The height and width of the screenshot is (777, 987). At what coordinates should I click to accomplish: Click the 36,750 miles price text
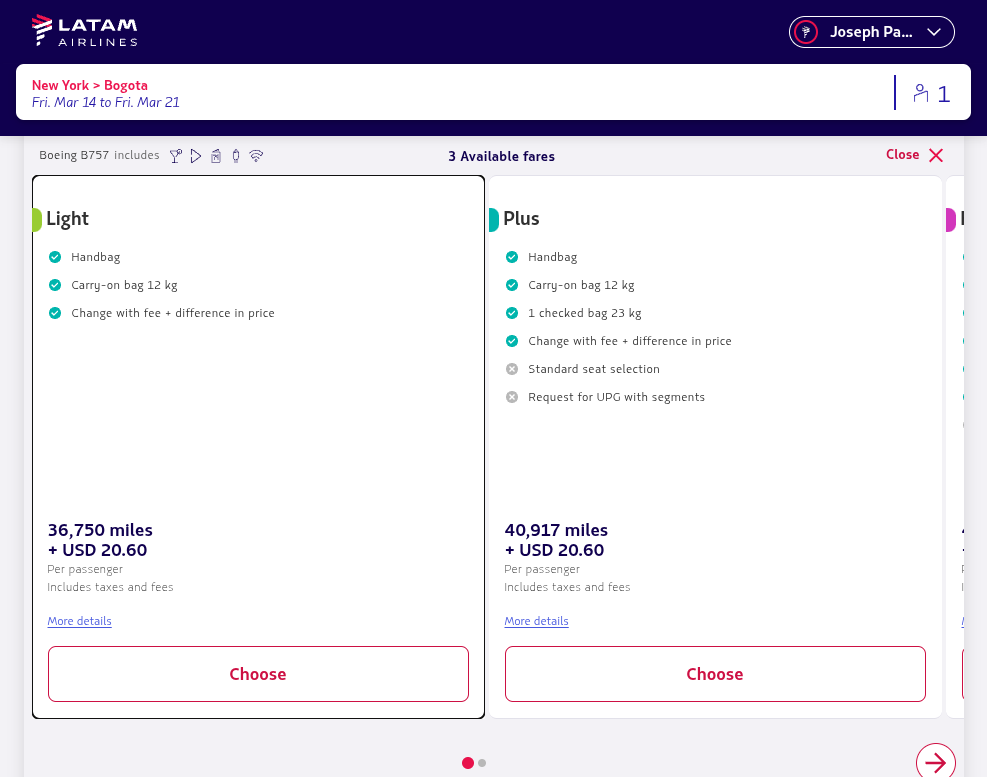click(x=100, y=530)
